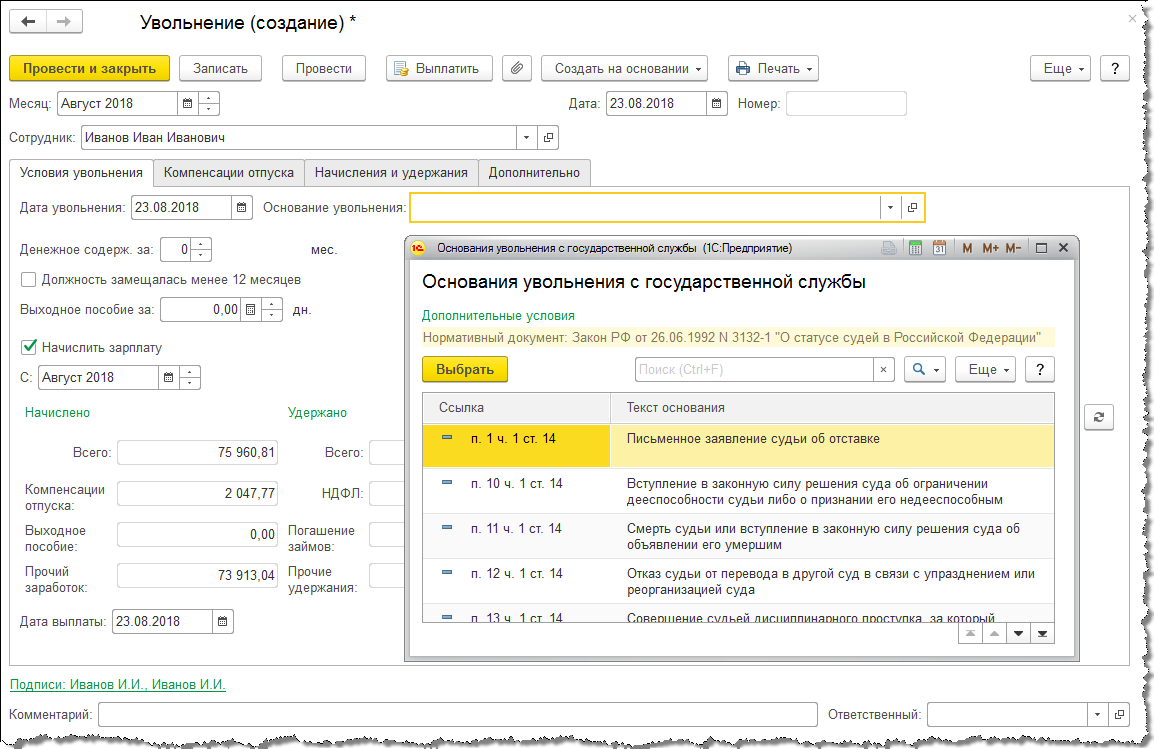Open calendar icon in popup title bar
The height and width of the screenshot is (749, 1154).
[939, 248]
